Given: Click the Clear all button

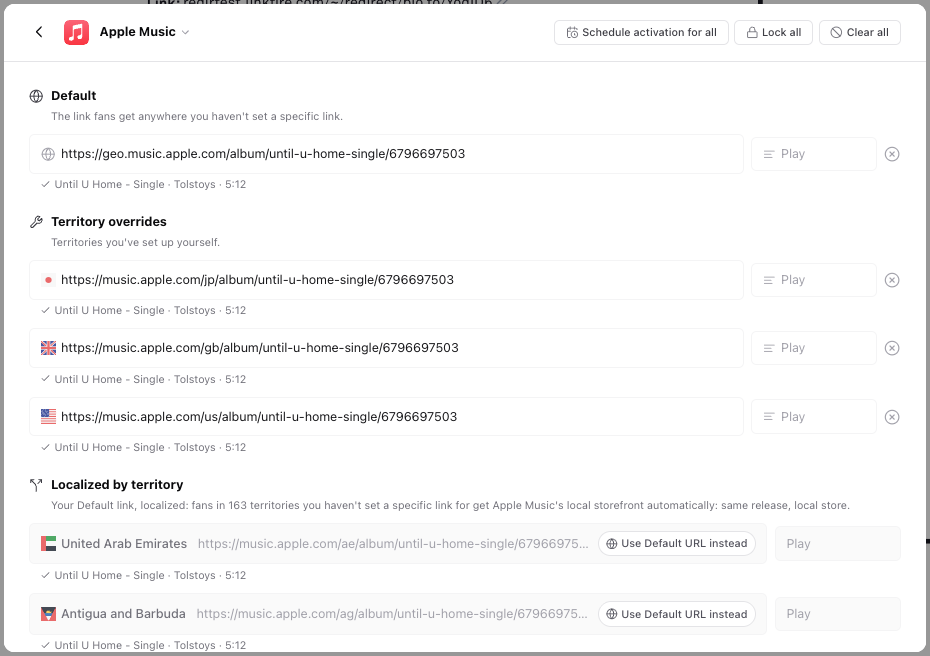Looking at the screenshot, I should (859, 33).
